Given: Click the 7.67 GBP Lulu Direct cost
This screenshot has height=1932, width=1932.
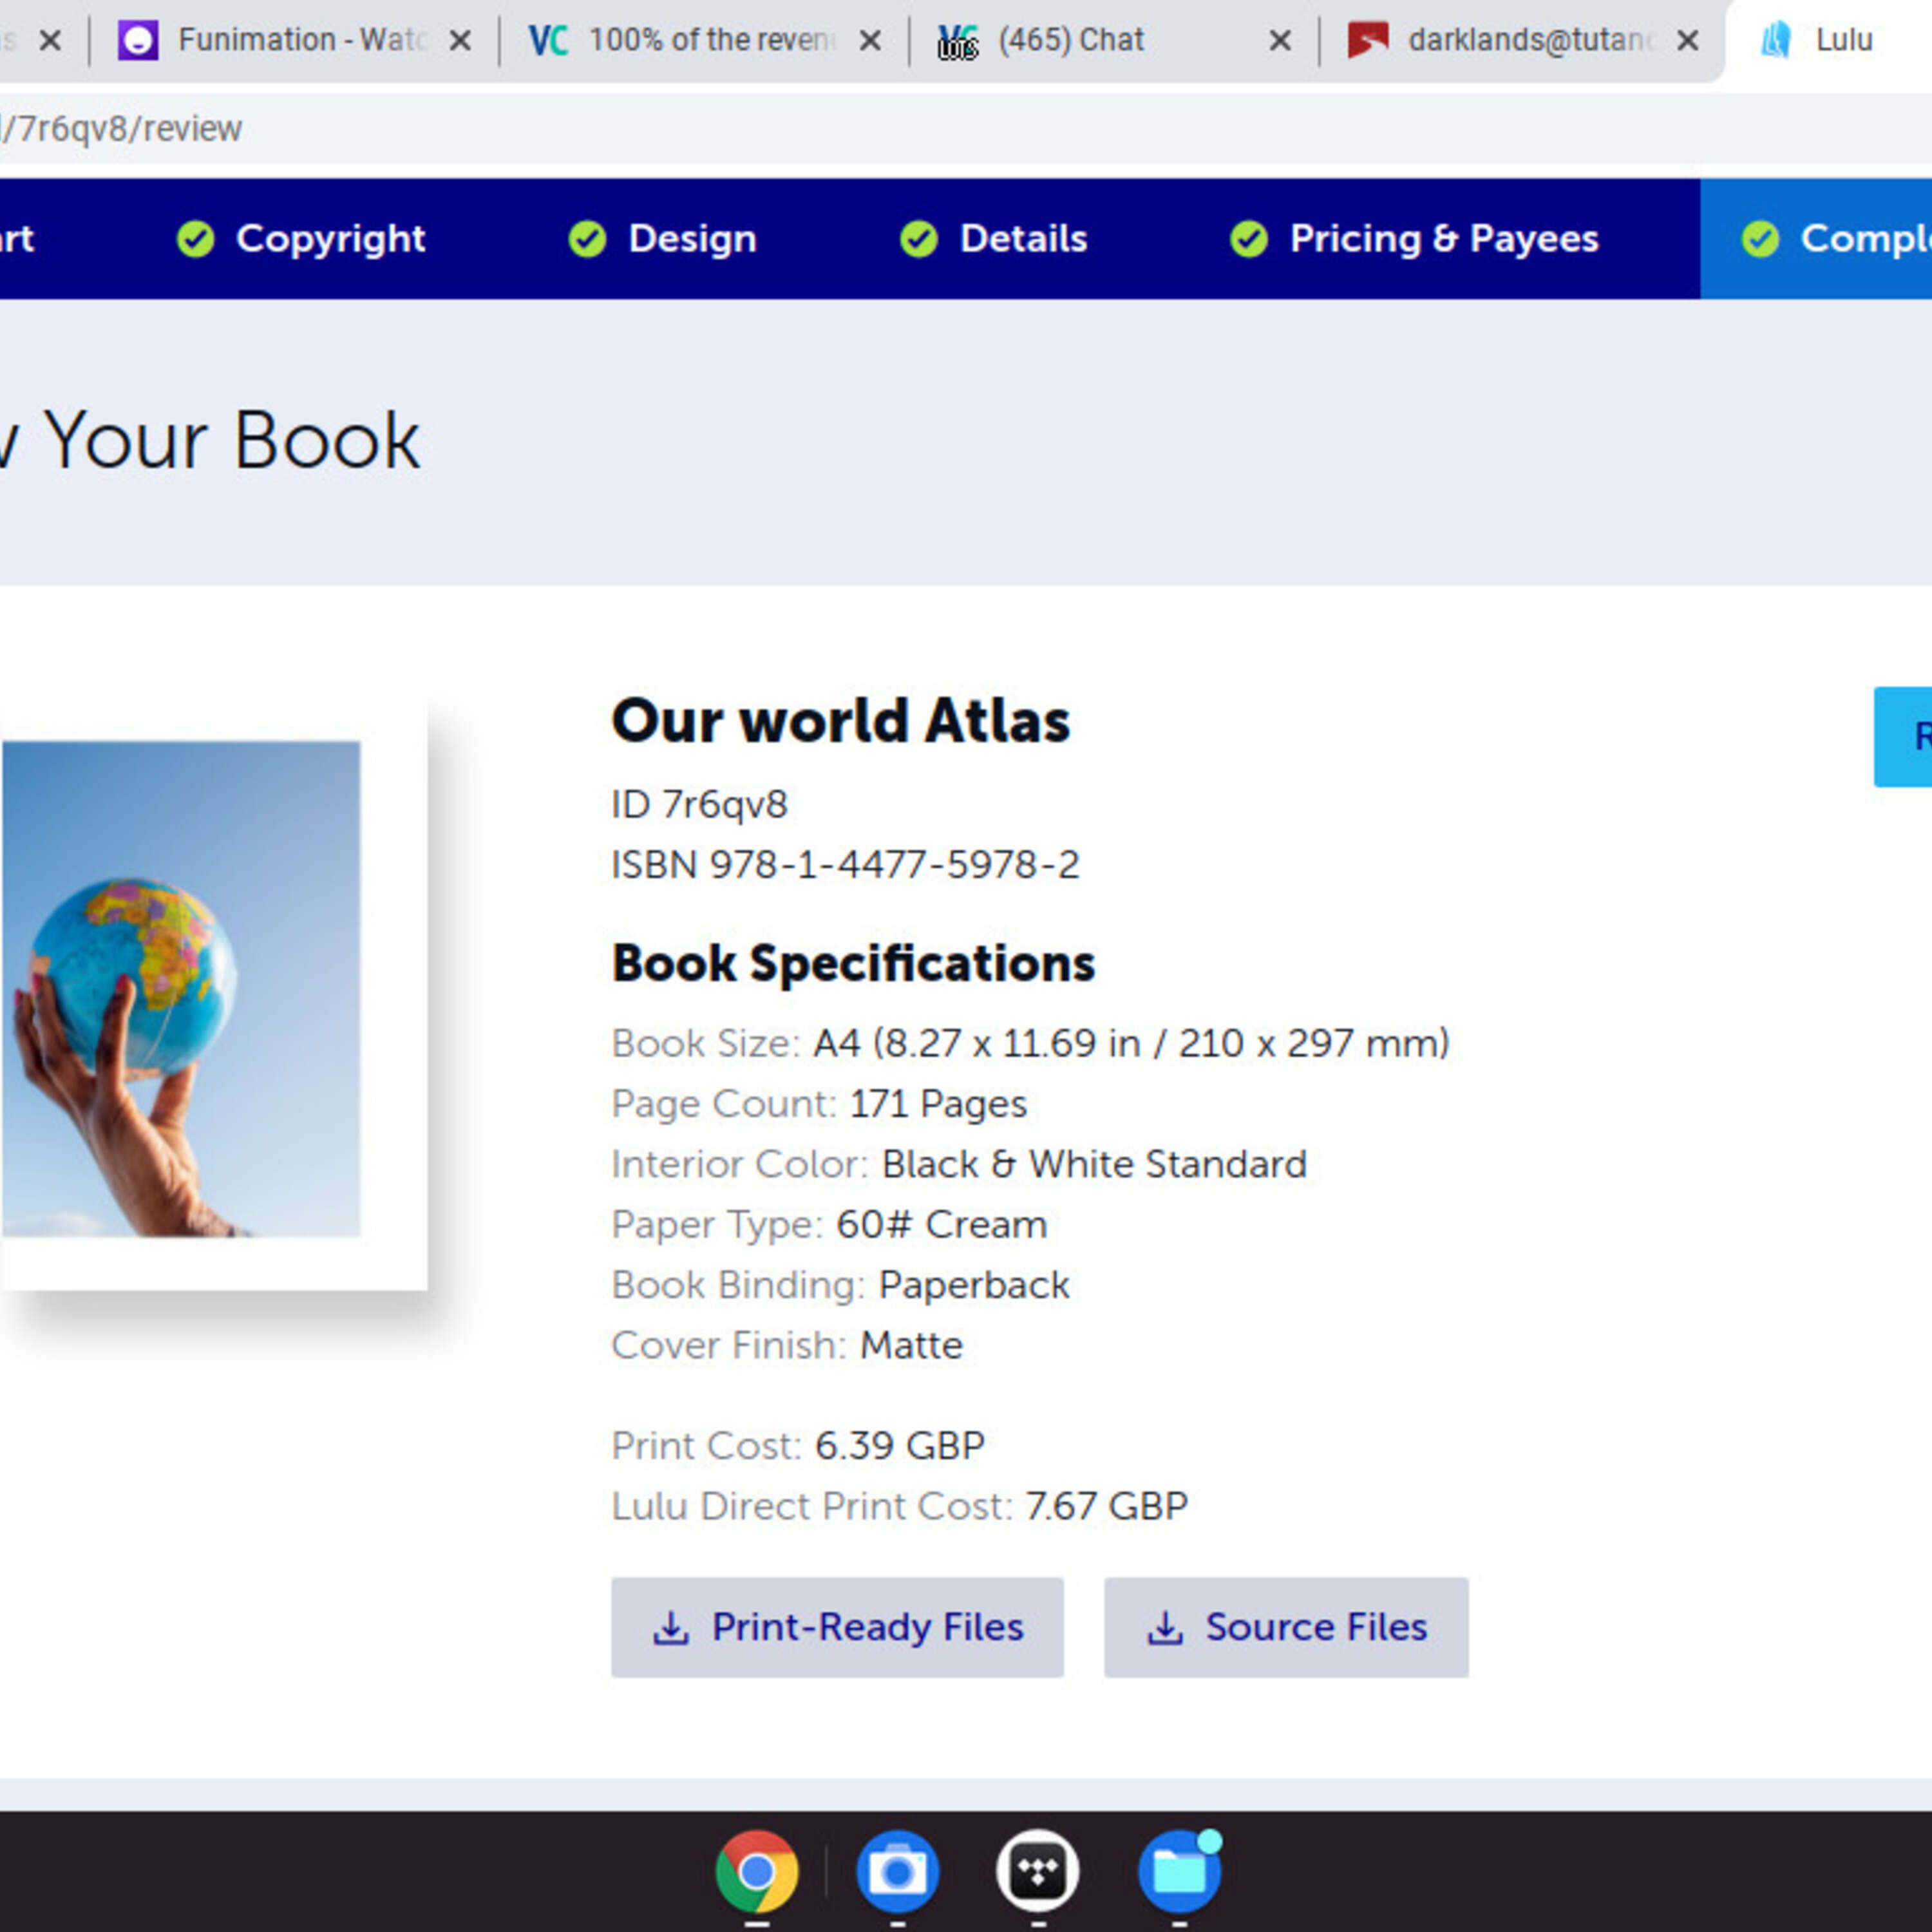Looking at the screenshot, I should pyautogui.click(x=1107, y=1506).
